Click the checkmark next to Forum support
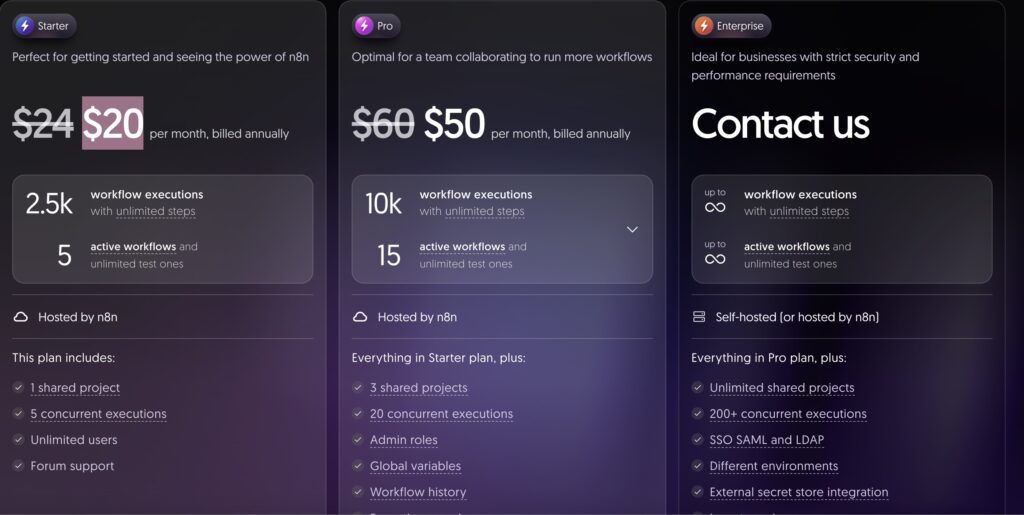 18,466
